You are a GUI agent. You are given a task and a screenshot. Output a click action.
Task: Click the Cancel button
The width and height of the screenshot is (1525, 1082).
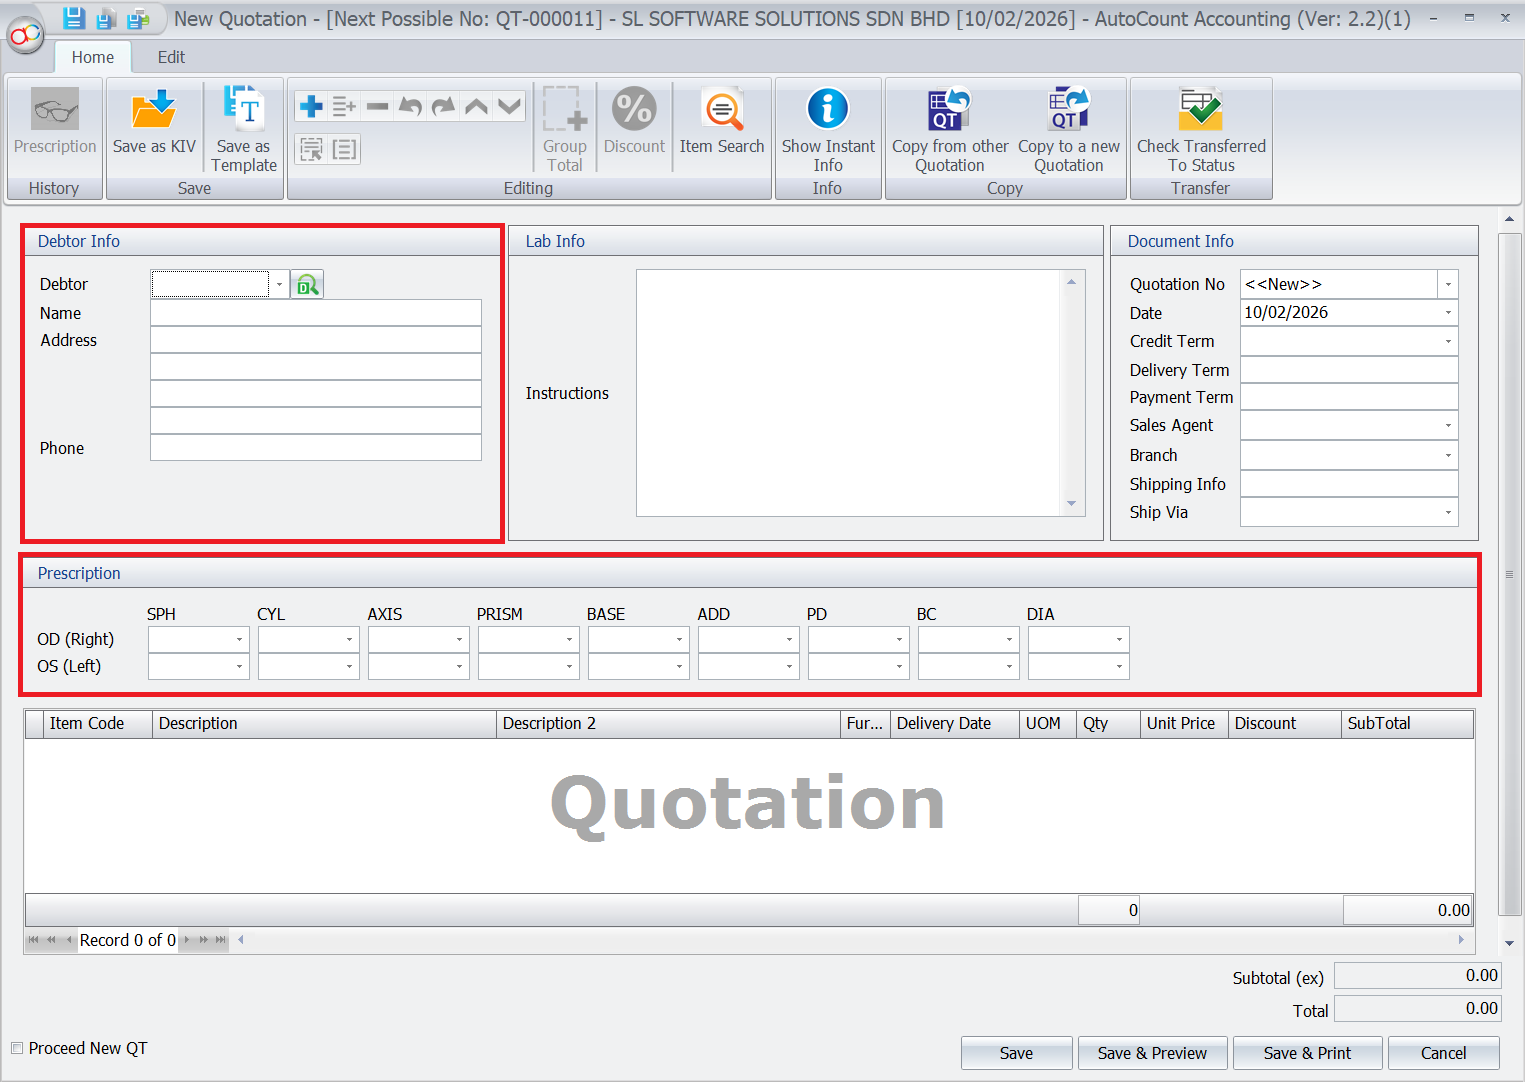tap(1443, 1052)
